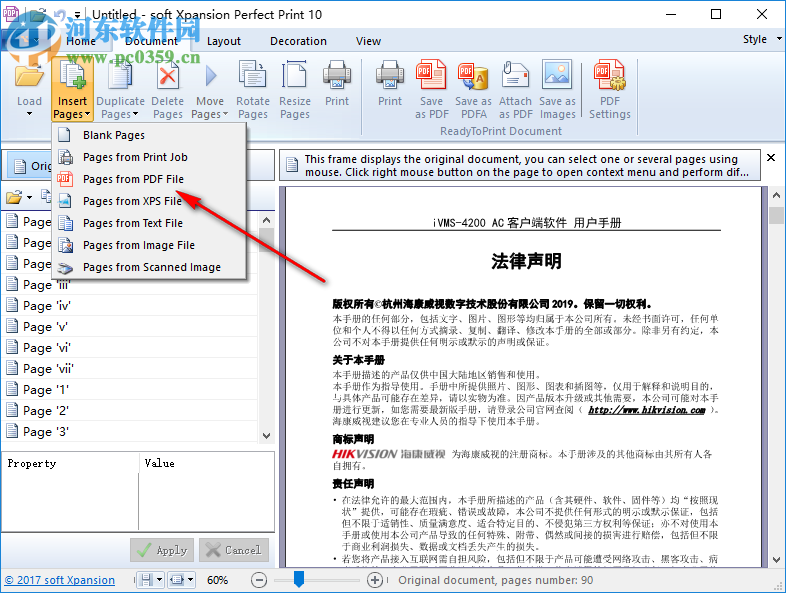Click hikvision.com link in document
786x593 pixels.
[x=647, y=410]
